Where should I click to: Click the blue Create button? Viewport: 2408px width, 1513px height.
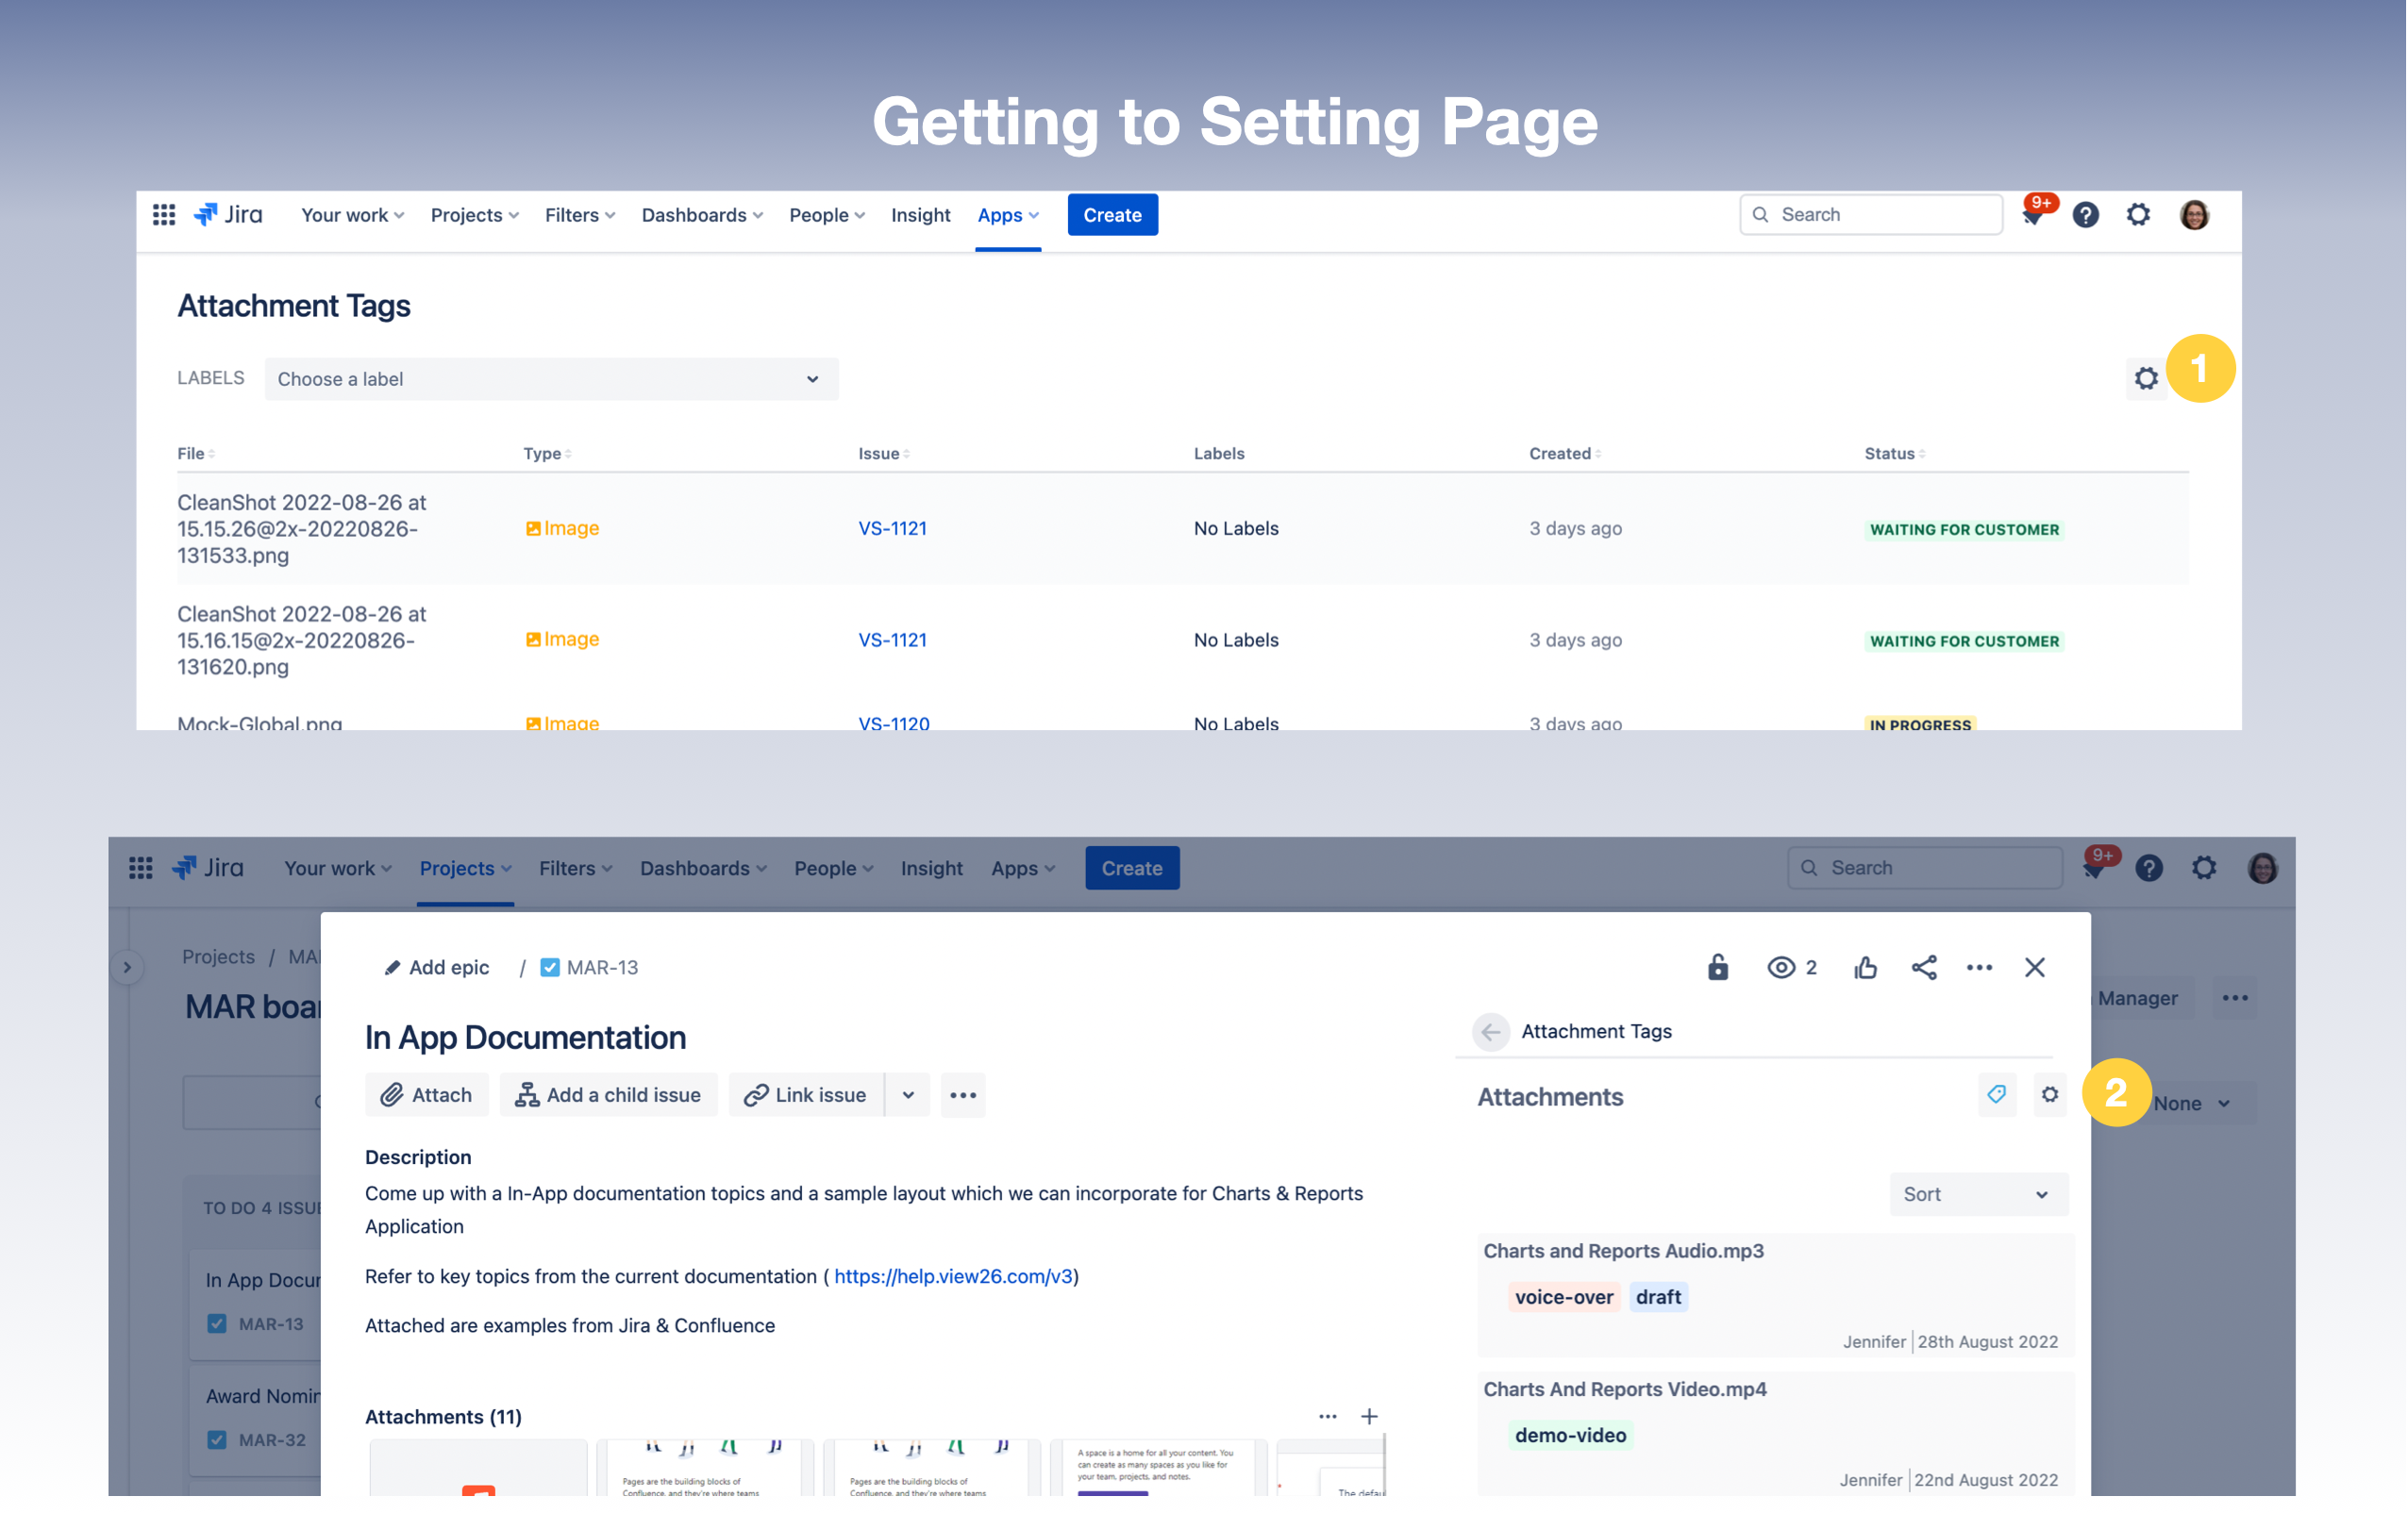1112,215
